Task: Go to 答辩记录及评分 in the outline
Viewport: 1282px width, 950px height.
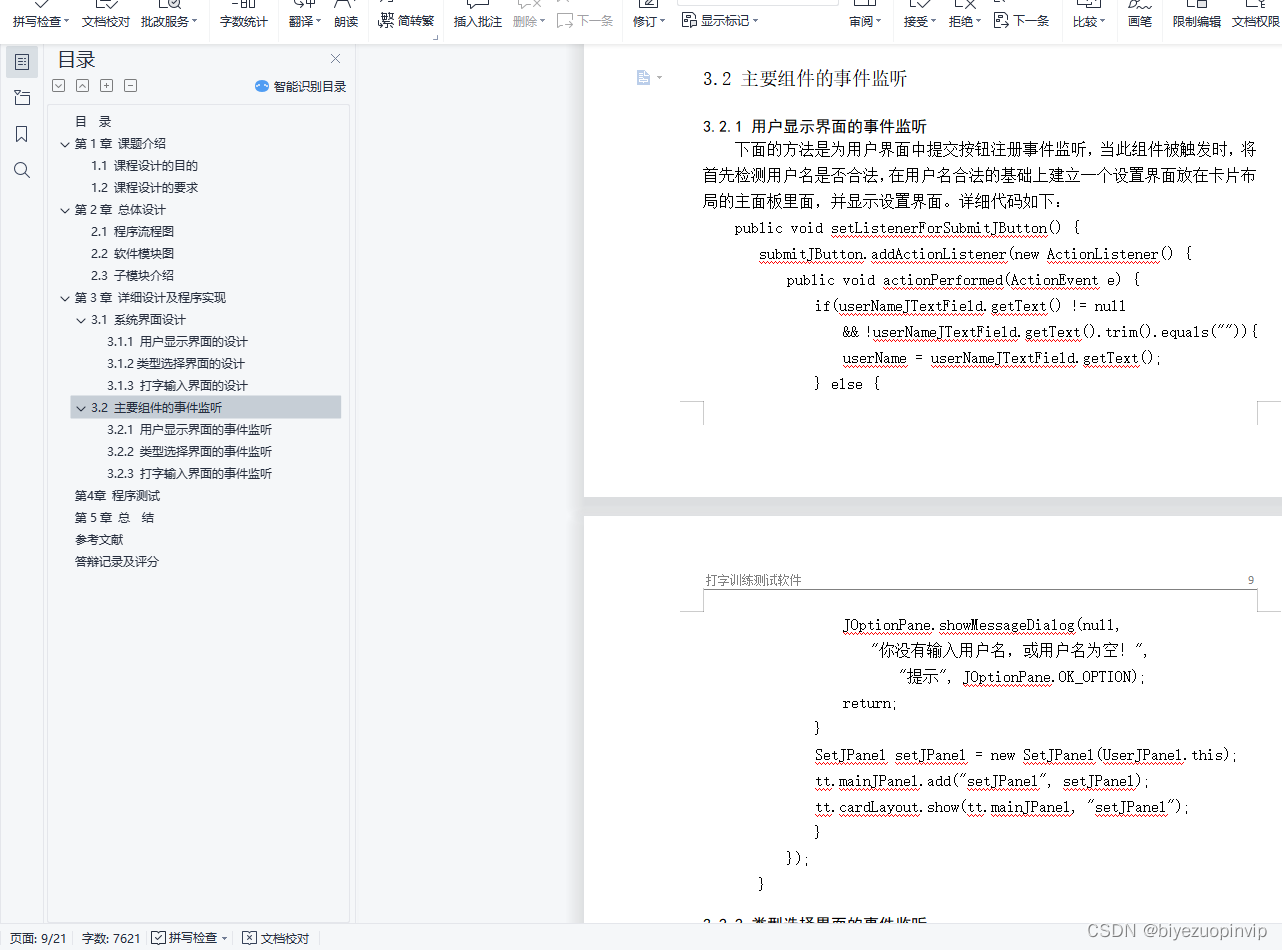Action: [x=116, y=562]
